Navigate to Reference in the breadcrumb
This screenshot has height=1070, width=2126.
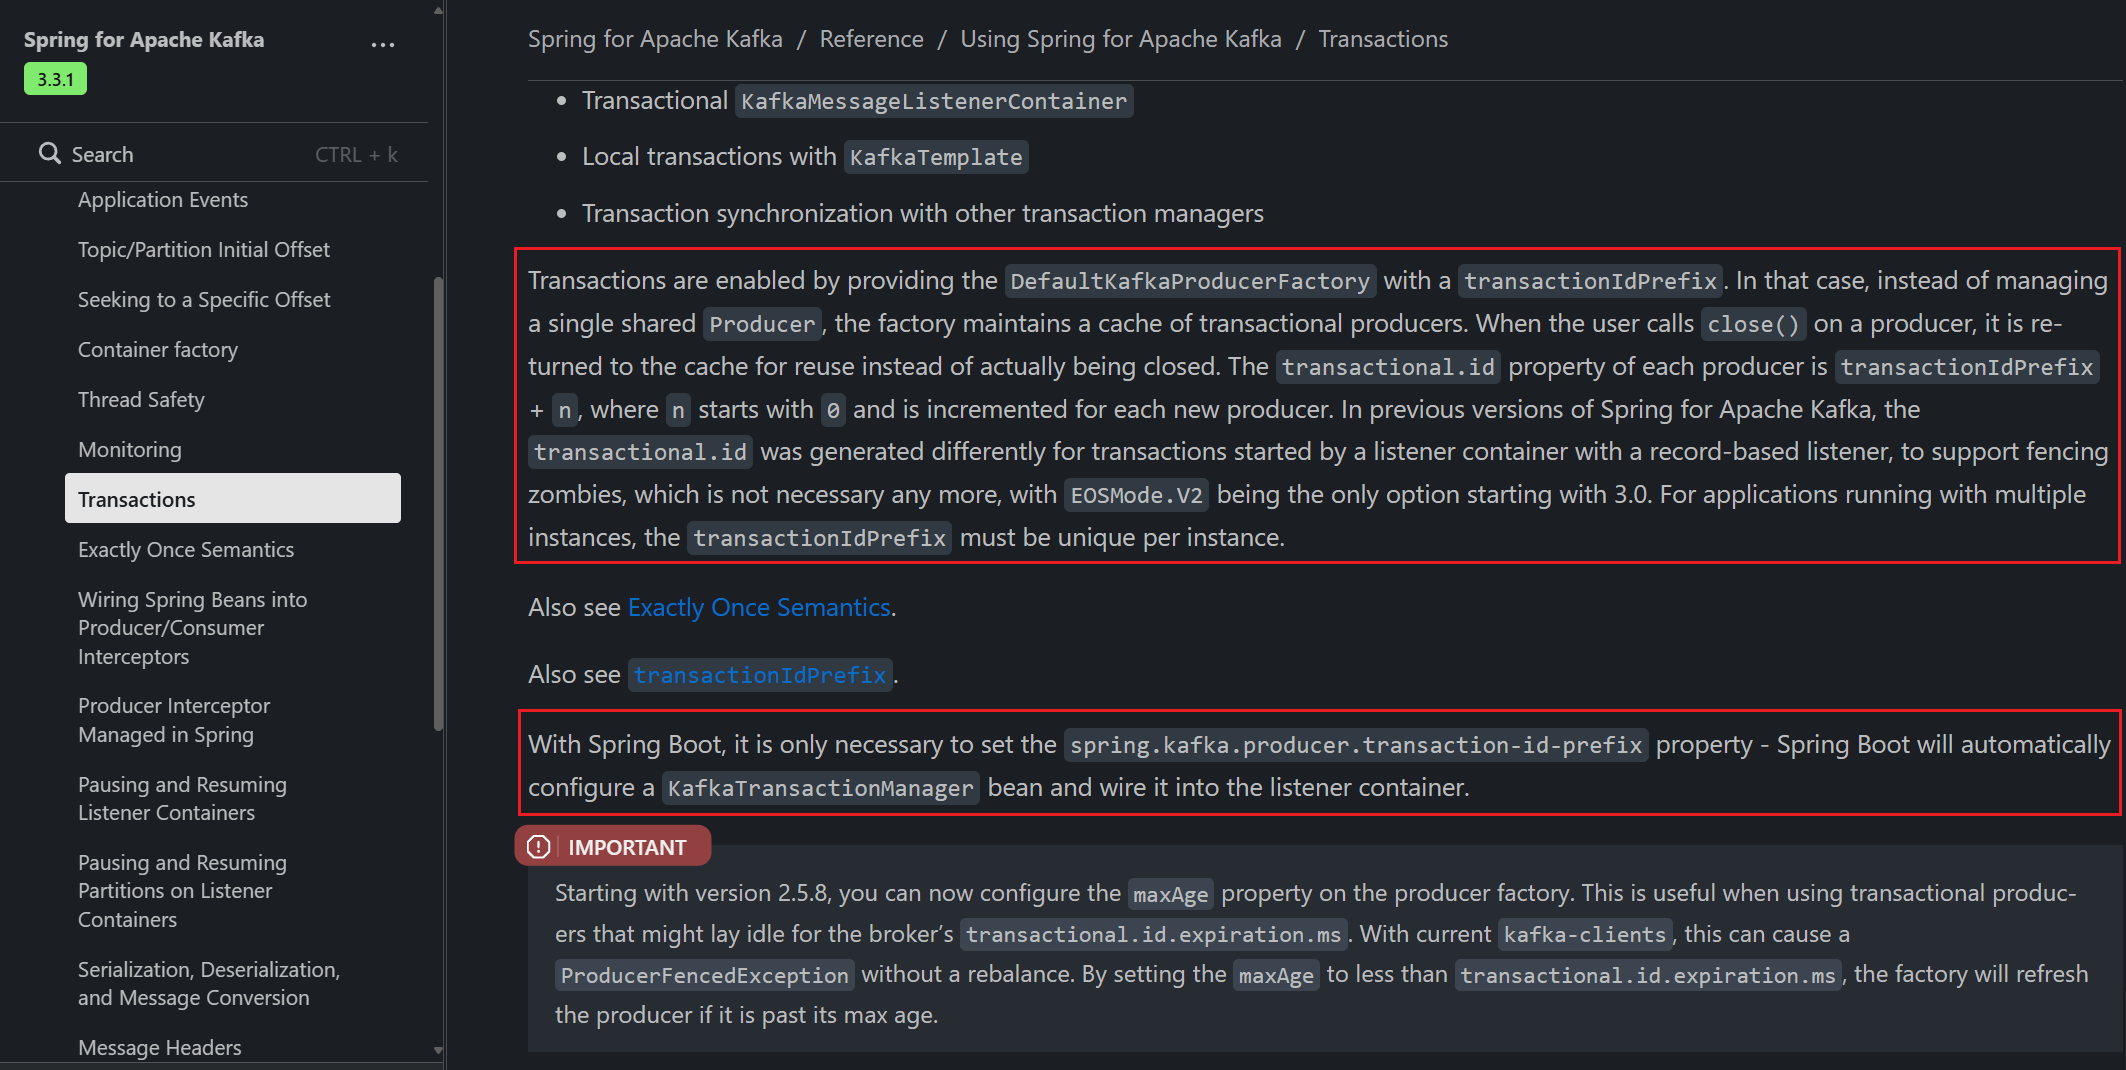[871, 39]
